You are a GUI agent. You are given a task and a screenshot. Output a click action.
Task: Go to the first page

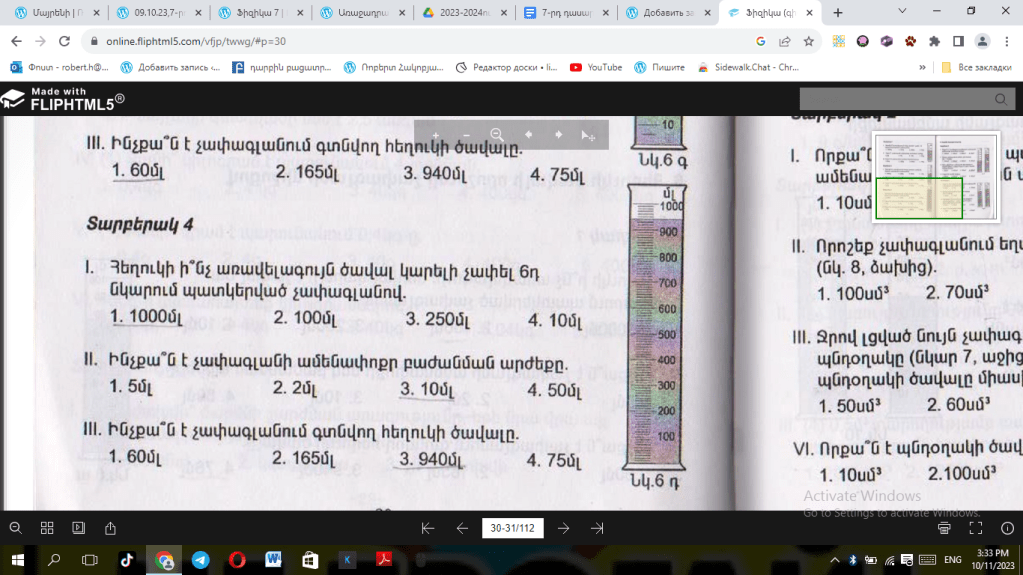[428, 528]
